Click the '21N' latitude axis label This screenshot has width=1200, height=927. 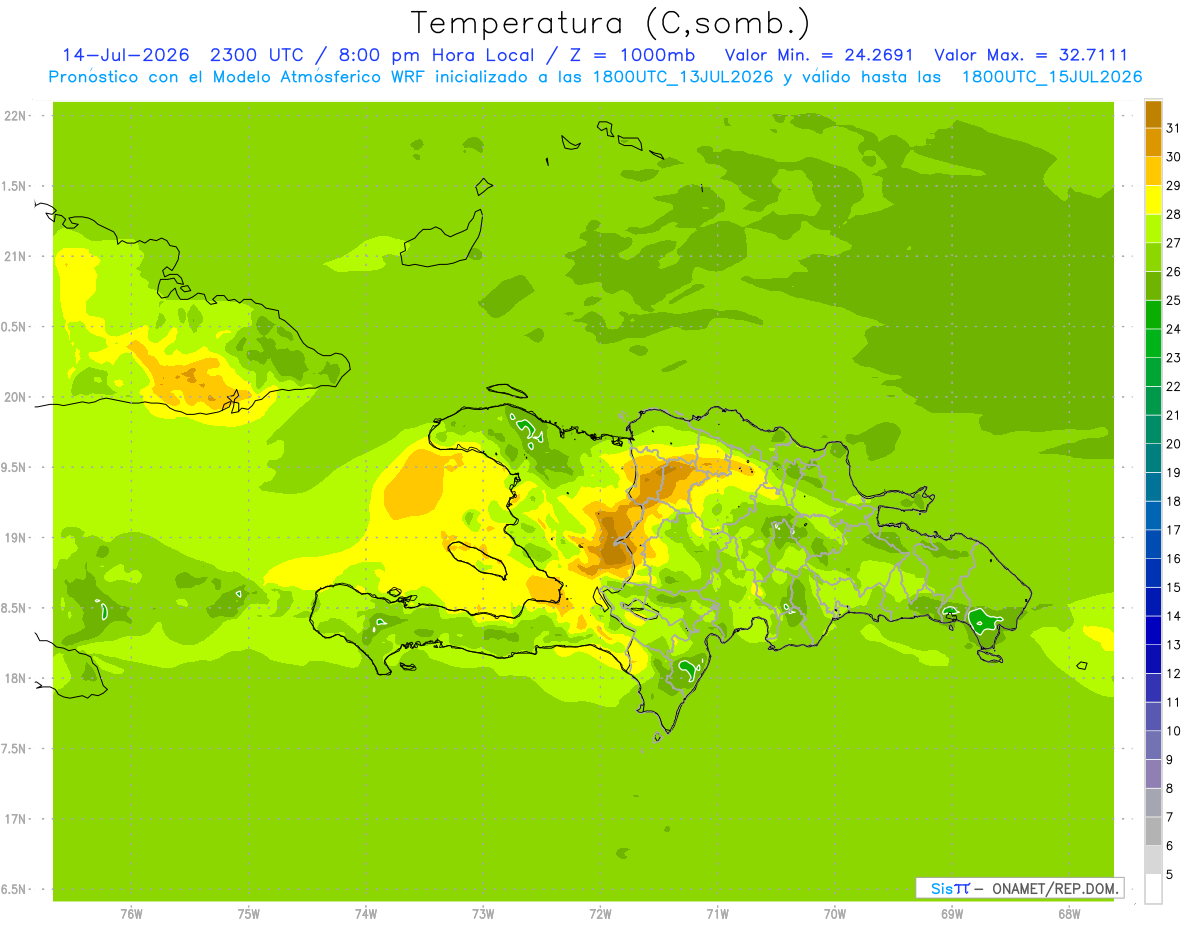click(16, 256)
